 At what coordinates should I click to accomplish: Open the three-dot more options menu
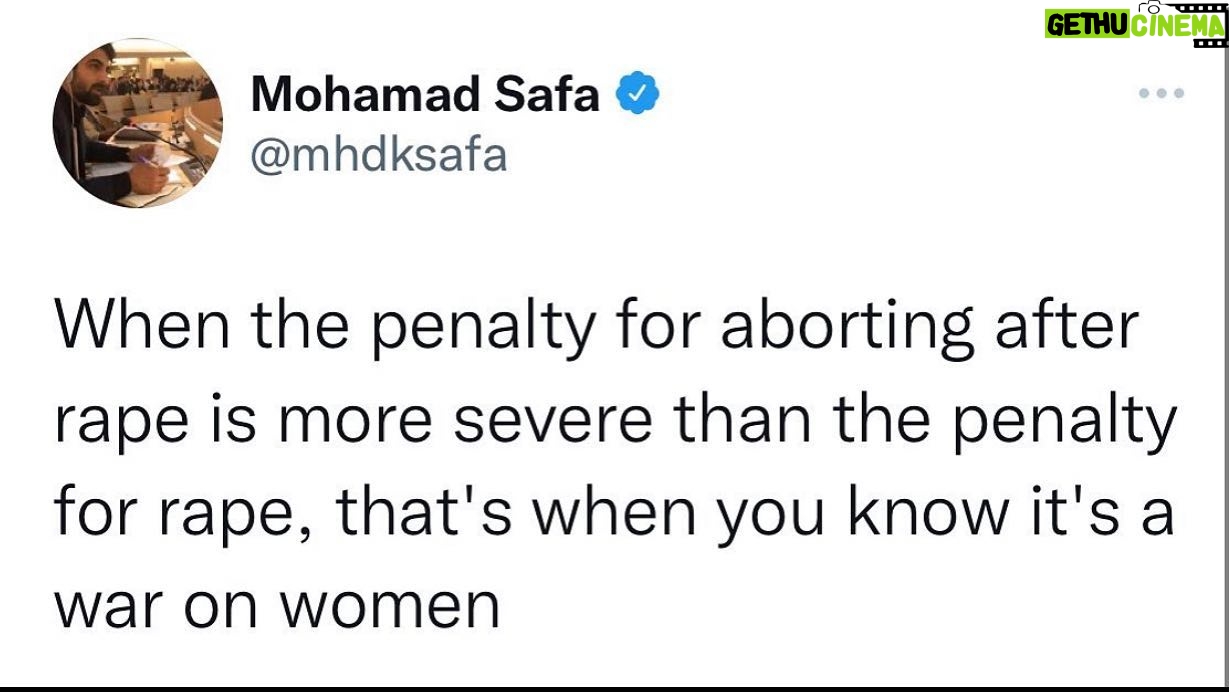click(1162, 94)
